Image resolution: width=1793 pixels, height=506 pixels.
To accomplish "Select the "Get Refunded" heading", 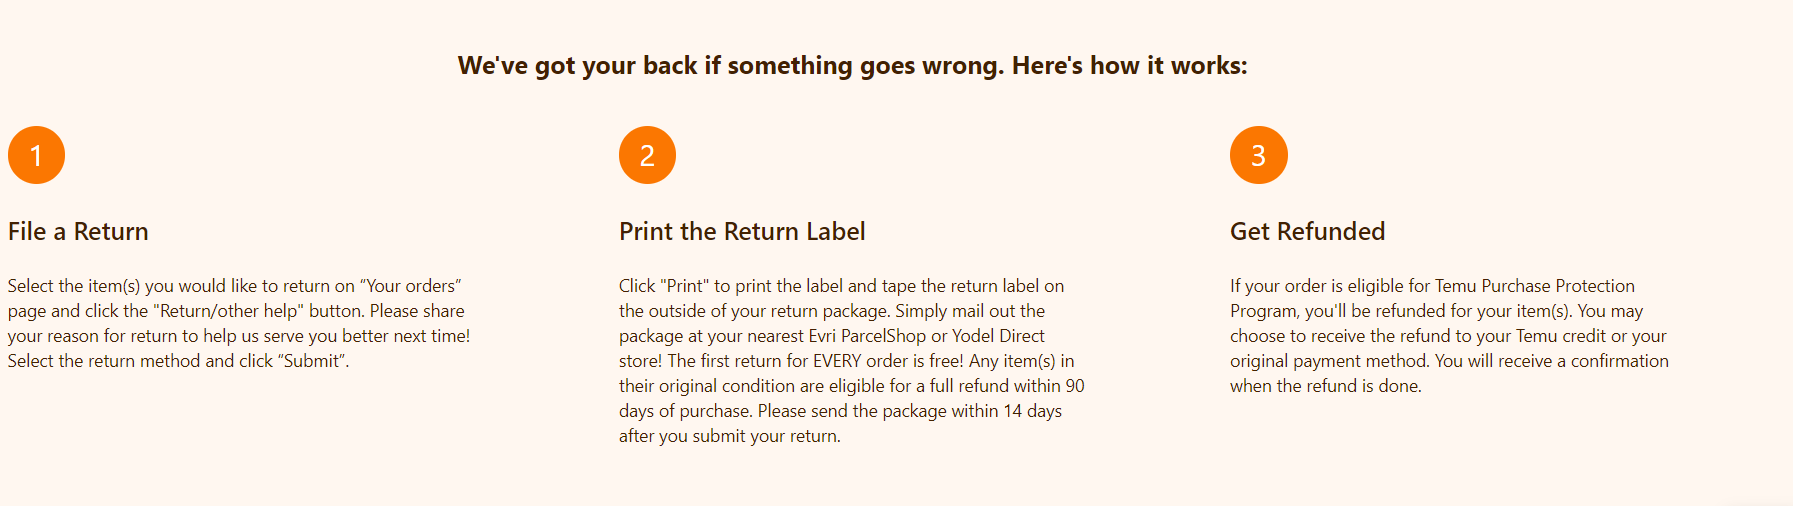I will click(x=1307, y=231).
